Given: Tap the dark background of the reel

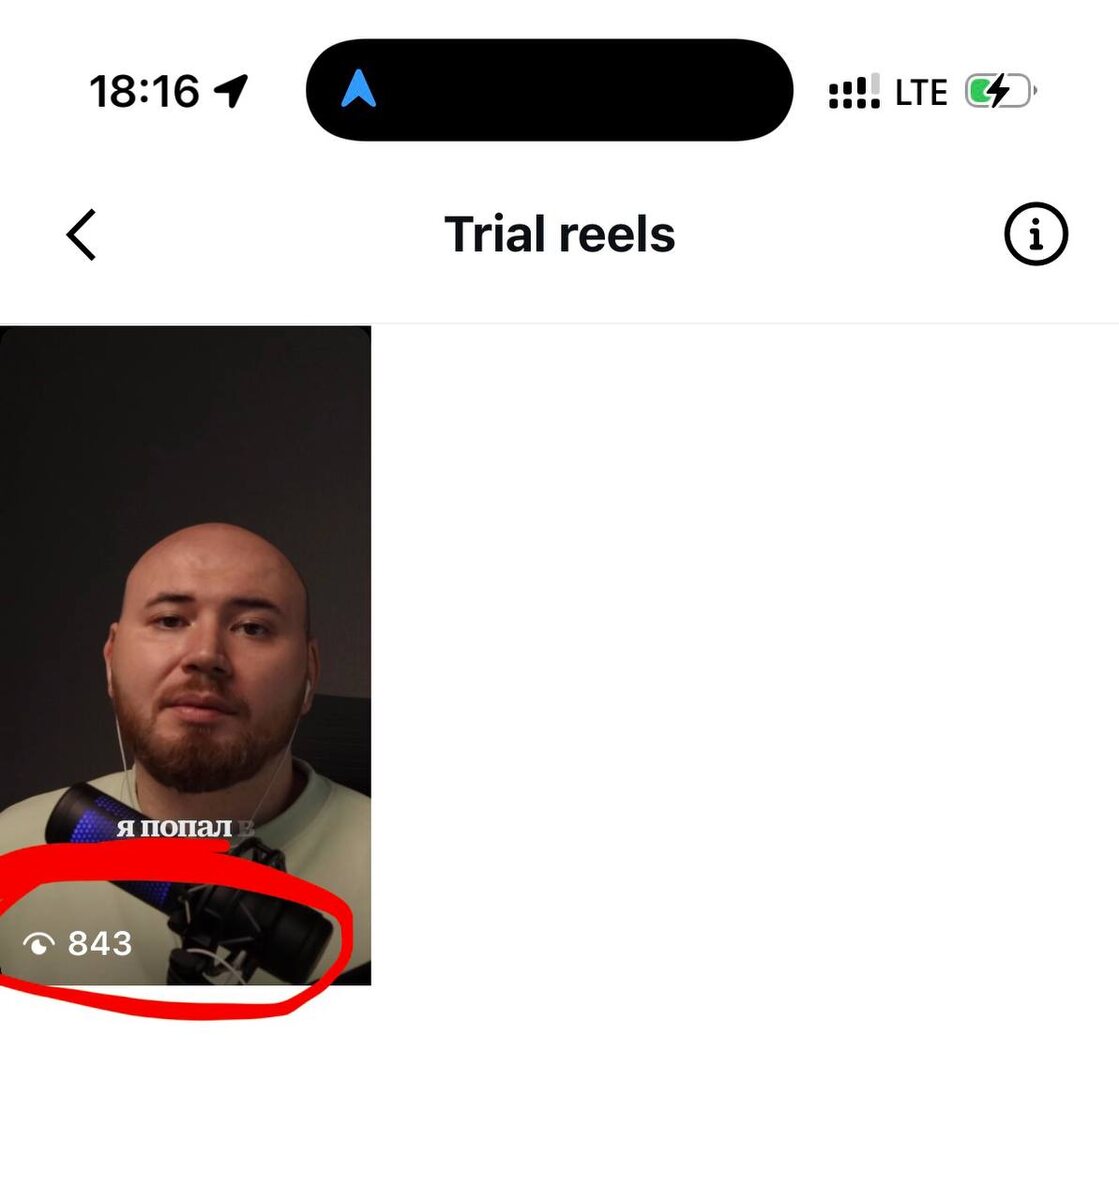Looking at the screenshot, I should tap(185, 430).
